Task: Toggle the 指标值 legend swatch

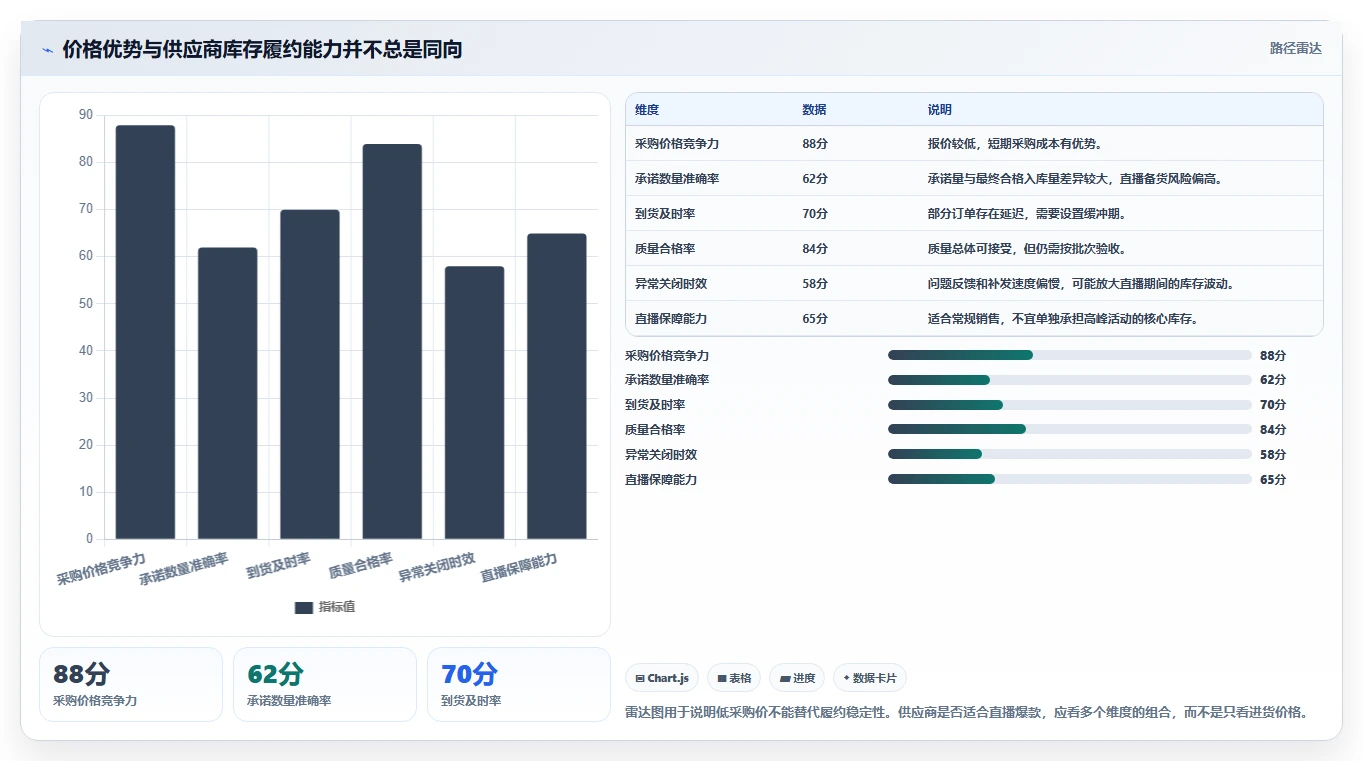Action: tap(304, 607)
